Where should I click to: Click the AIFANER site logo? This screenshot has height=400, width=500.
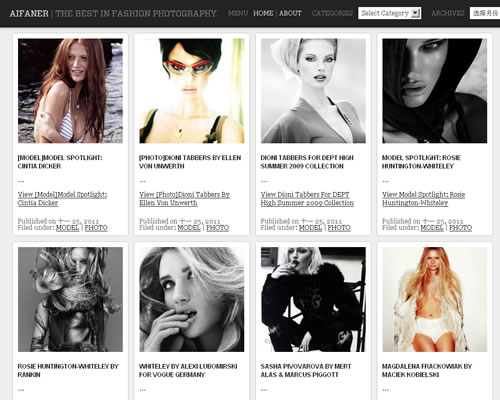(29, 13)
